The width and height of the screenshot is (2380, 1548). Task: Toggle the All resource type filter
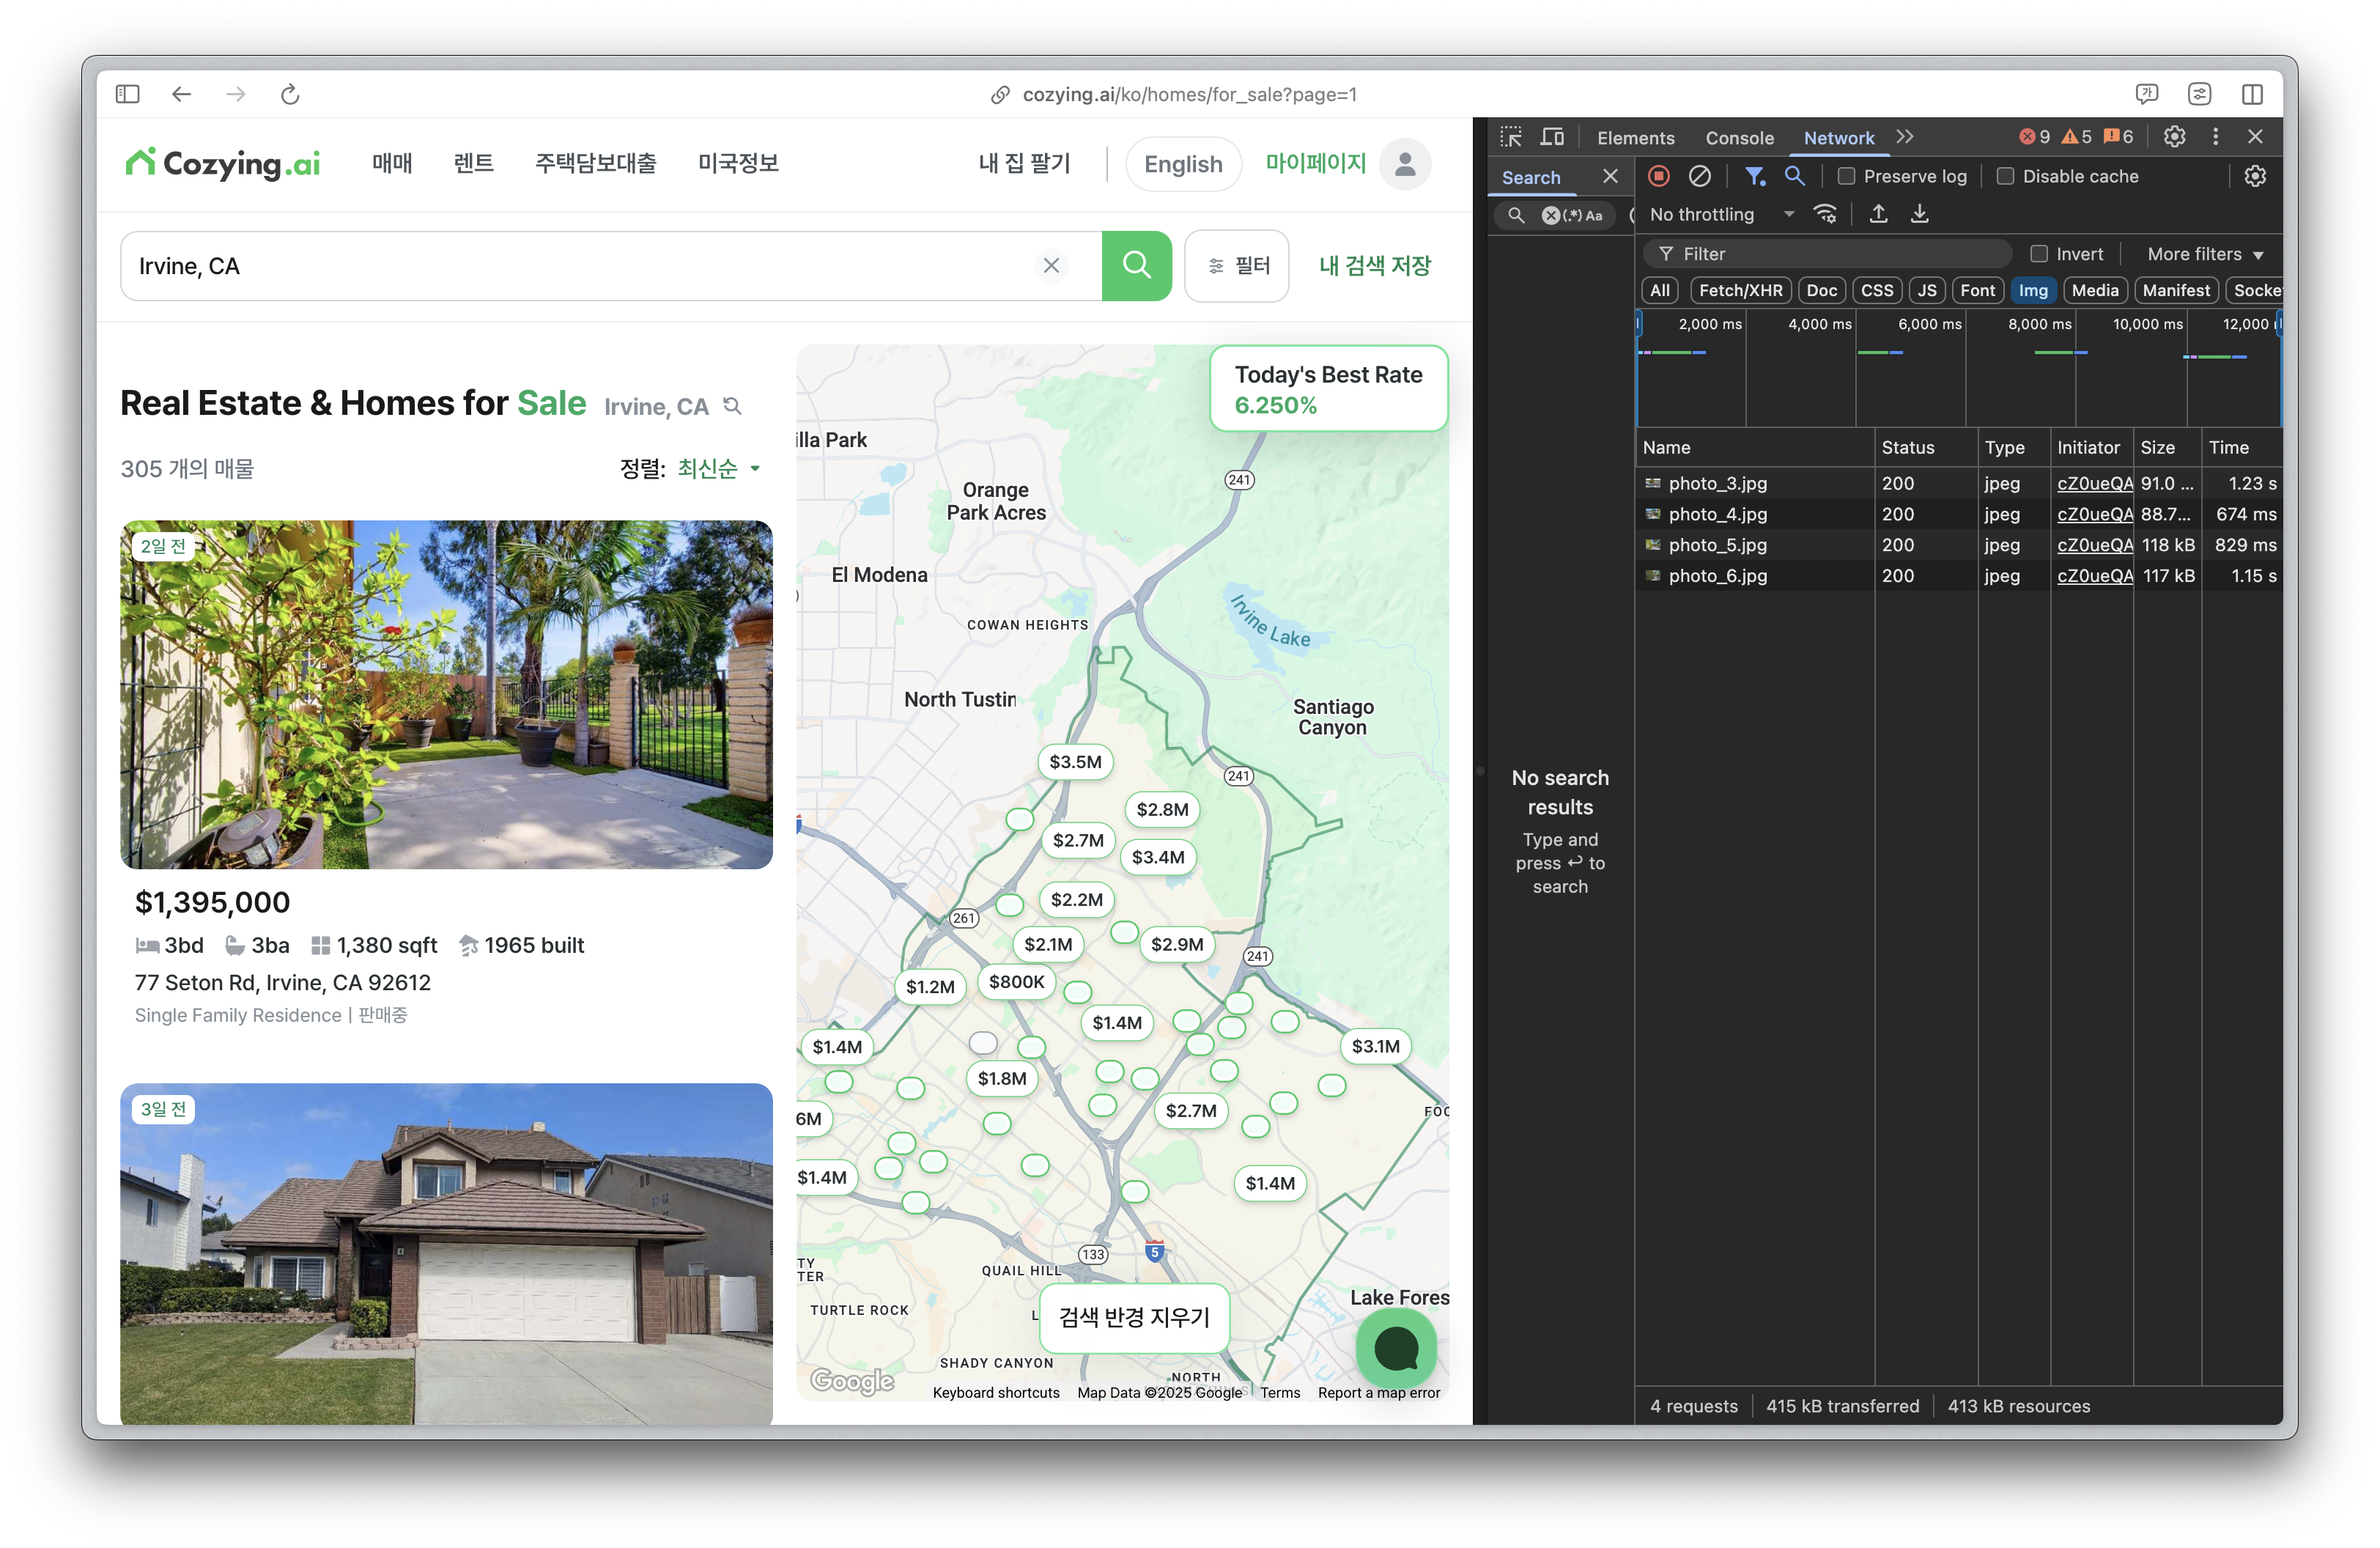click(1660, 290)
